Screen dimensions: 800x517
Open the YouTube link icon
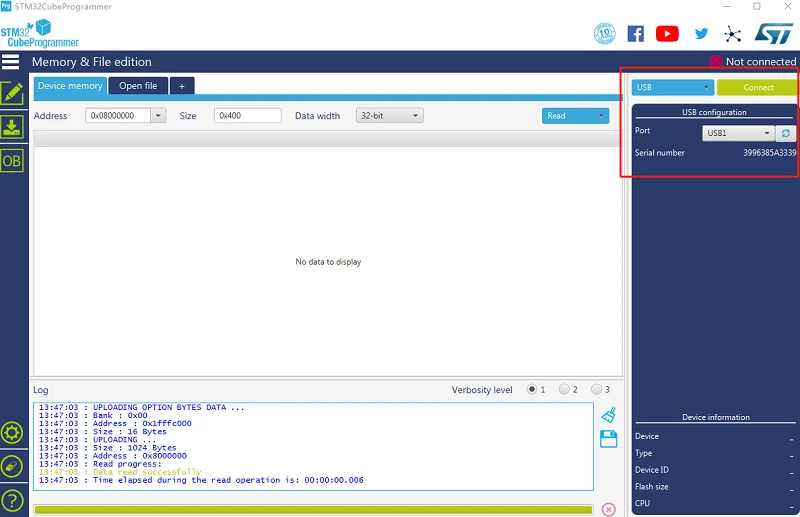[x=667, y=34]
